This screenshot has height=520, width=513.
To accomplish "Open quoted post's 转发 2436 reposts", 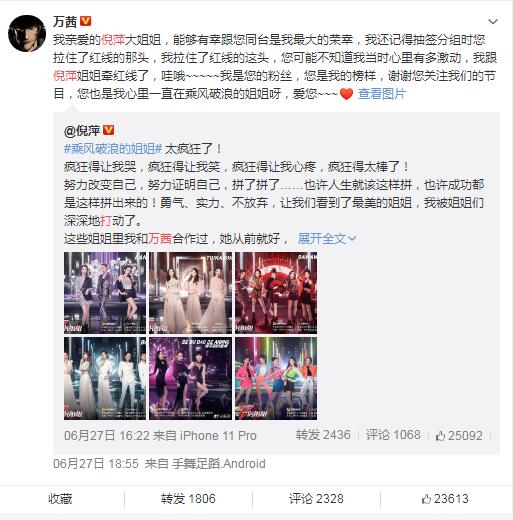I will pyautogui.click(x=323, y=435).
